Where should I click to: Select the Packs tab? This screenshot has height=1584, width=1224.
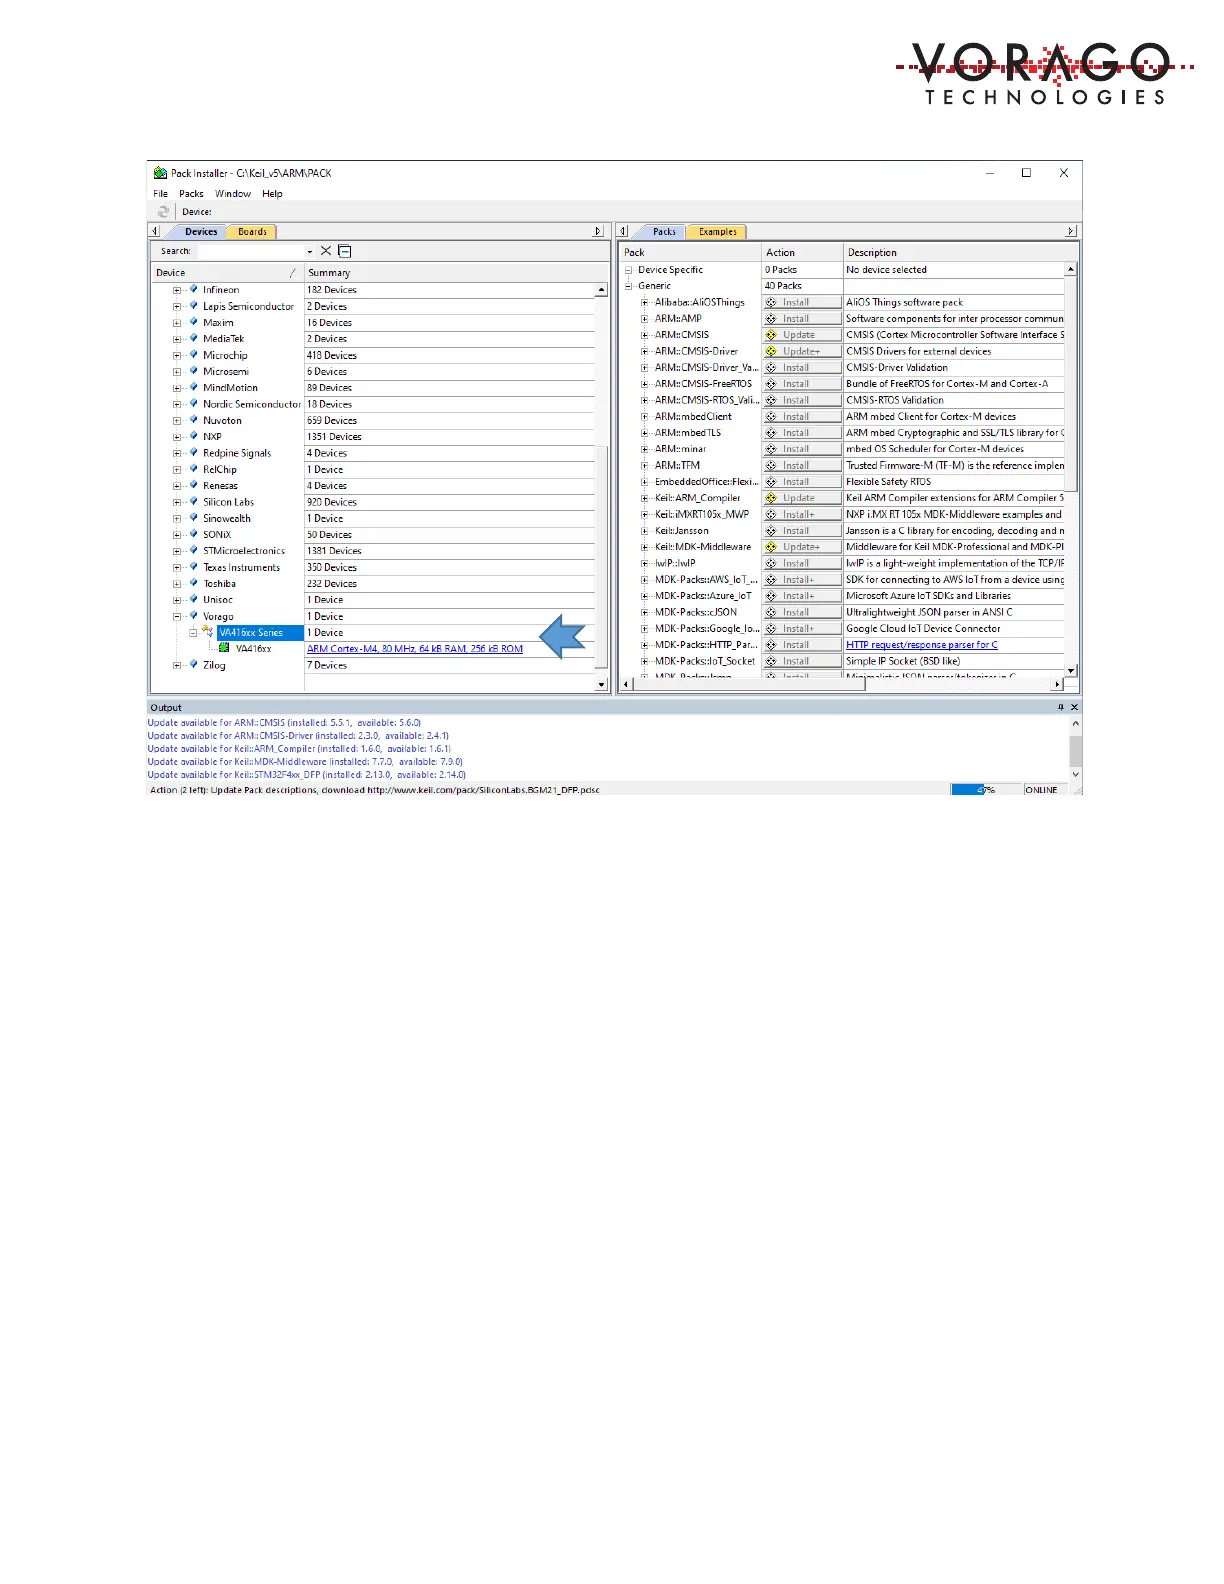664,232
